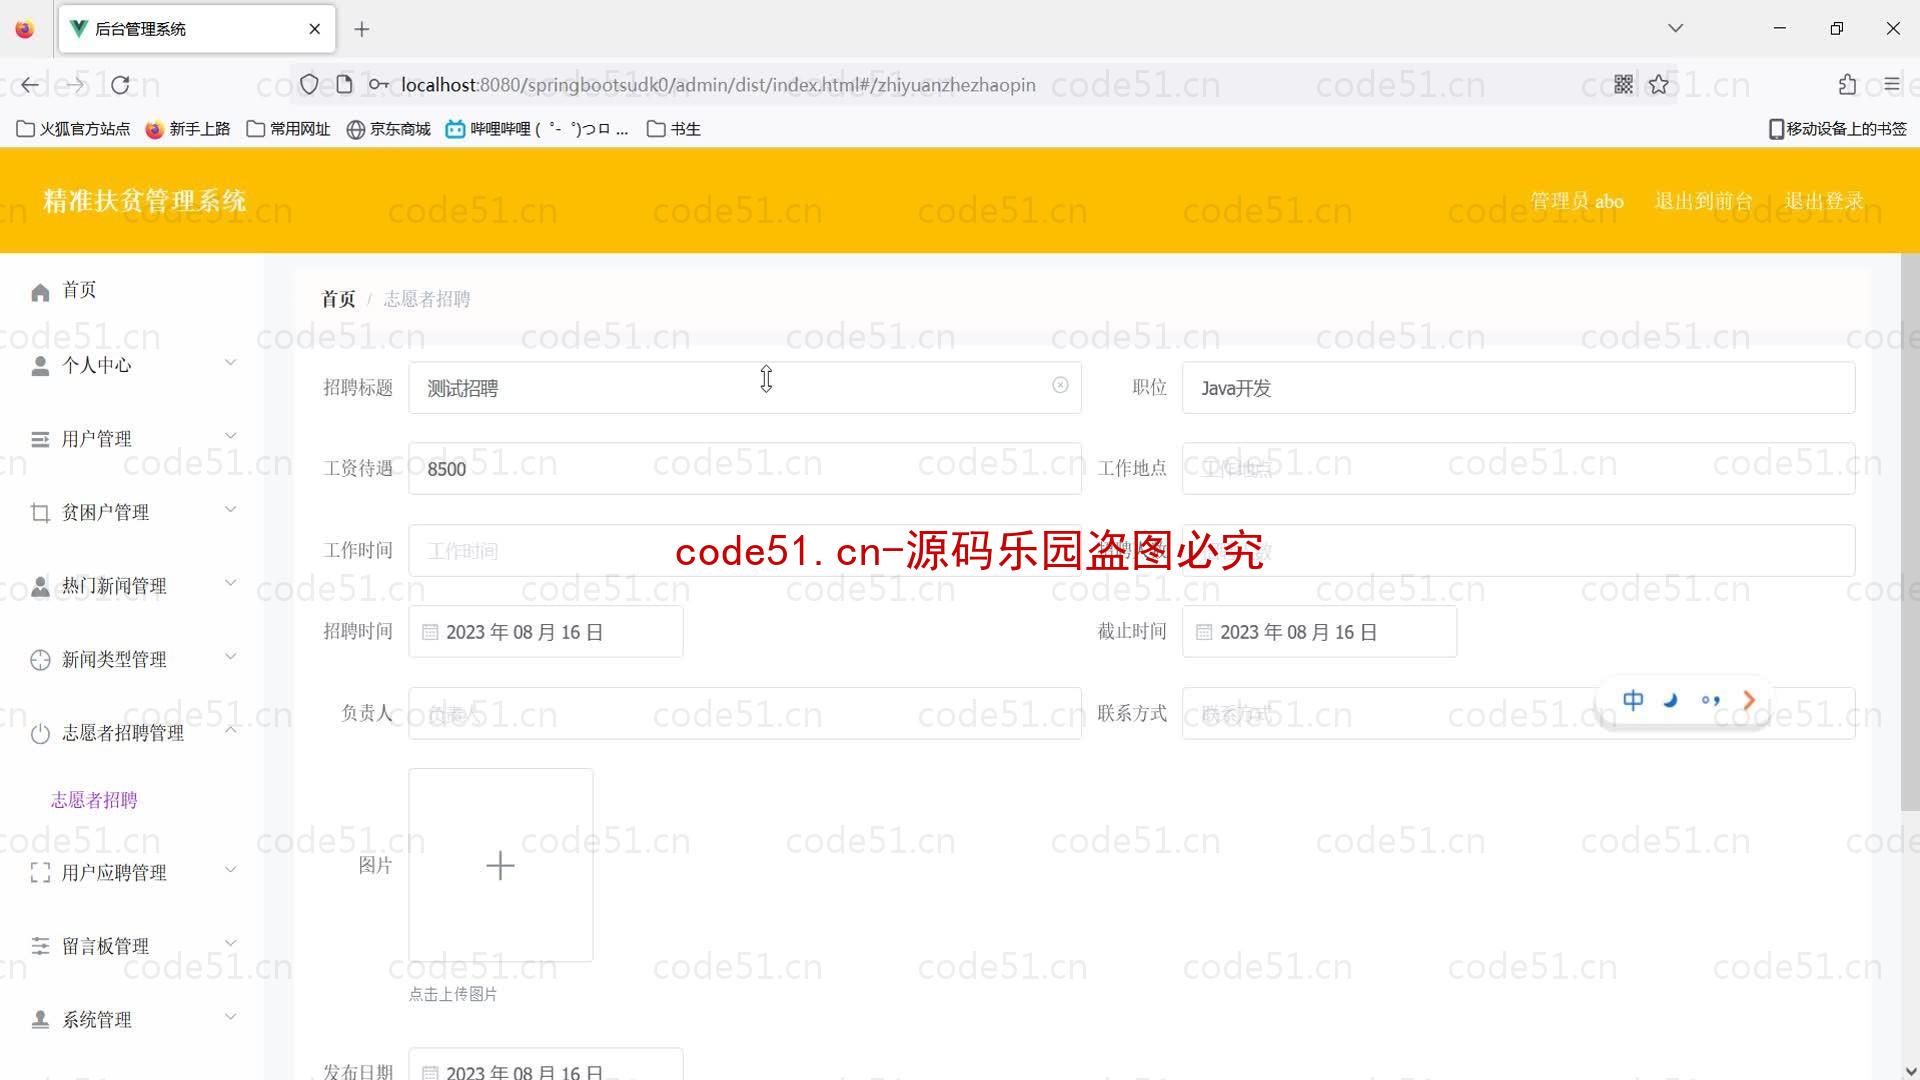Close the 后台管理系统 tab
The image size is (1920, 1080).
[314, 29]
